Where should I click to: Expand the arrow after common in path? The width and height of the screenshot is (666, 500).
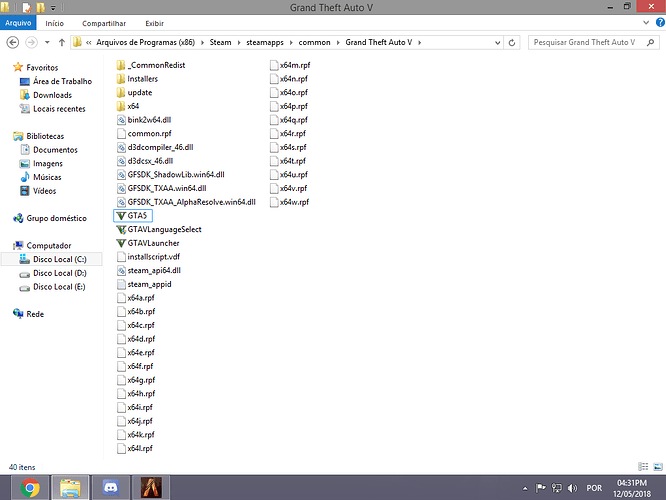338,42
